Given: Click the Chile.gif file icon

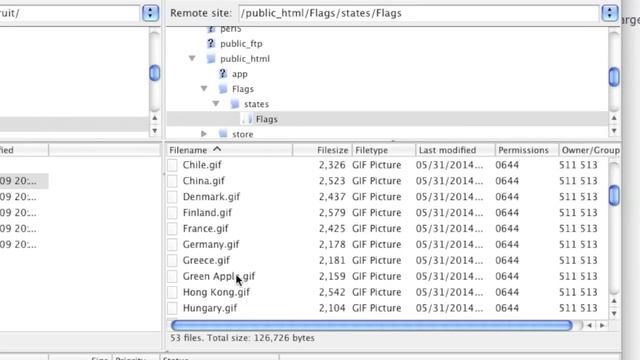Looking at the screenshot, I should pos(172,165).
